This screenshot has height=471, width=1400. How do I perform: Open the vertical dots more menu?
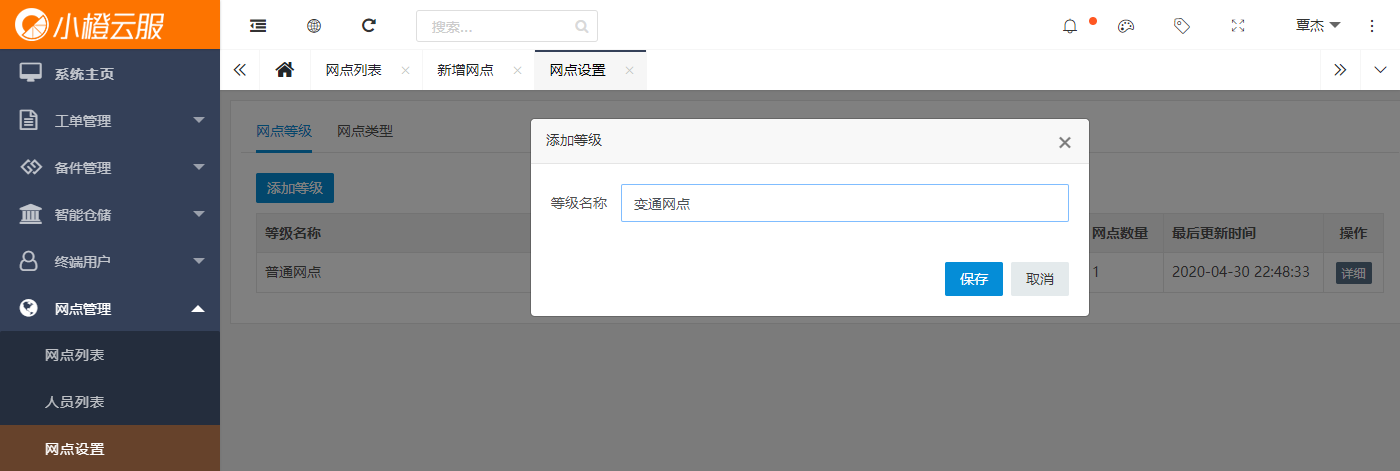tap(1372, 26)
